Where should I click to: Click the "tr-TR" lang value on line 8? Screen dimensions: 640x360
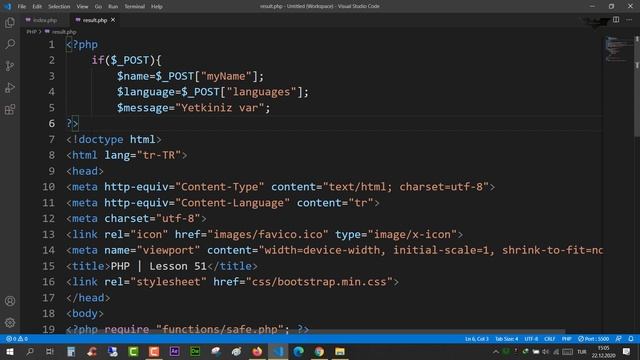pos(159,155)
